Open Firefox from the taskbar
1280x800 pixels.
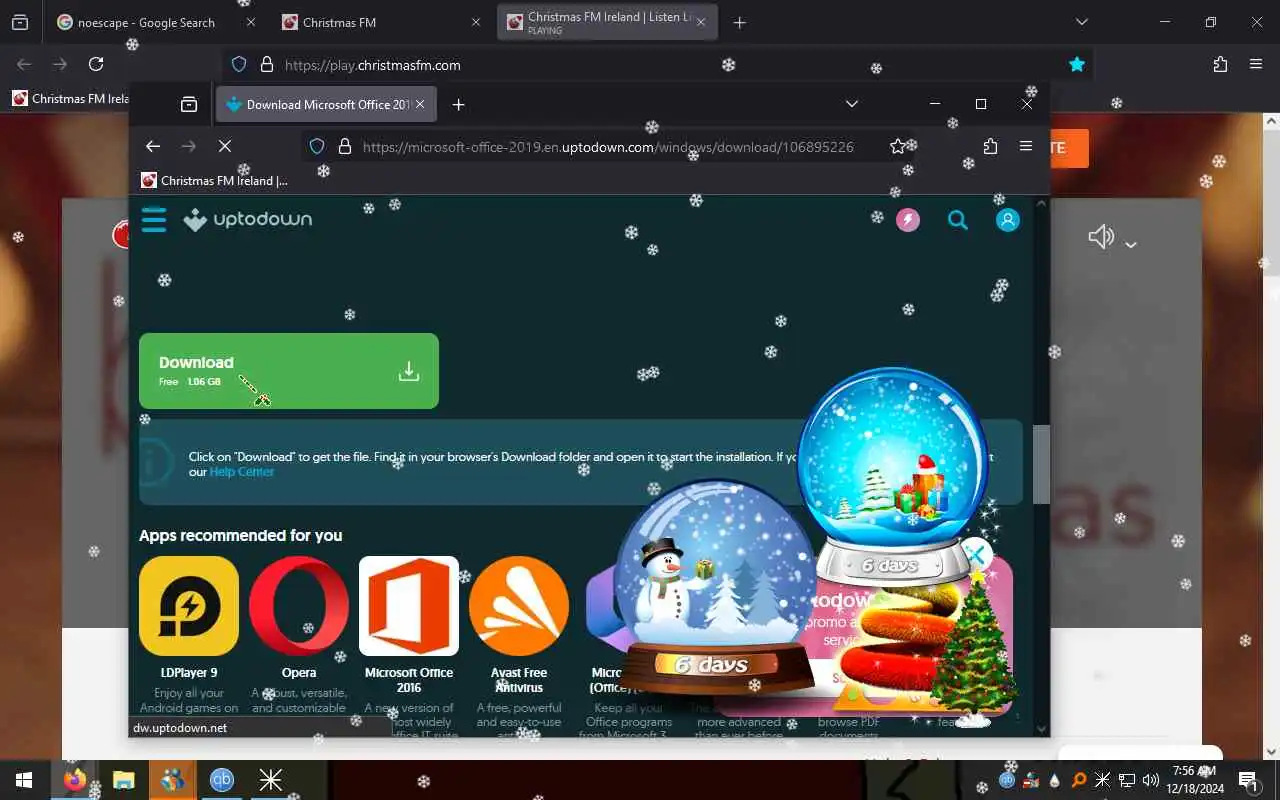pos(75,780)
